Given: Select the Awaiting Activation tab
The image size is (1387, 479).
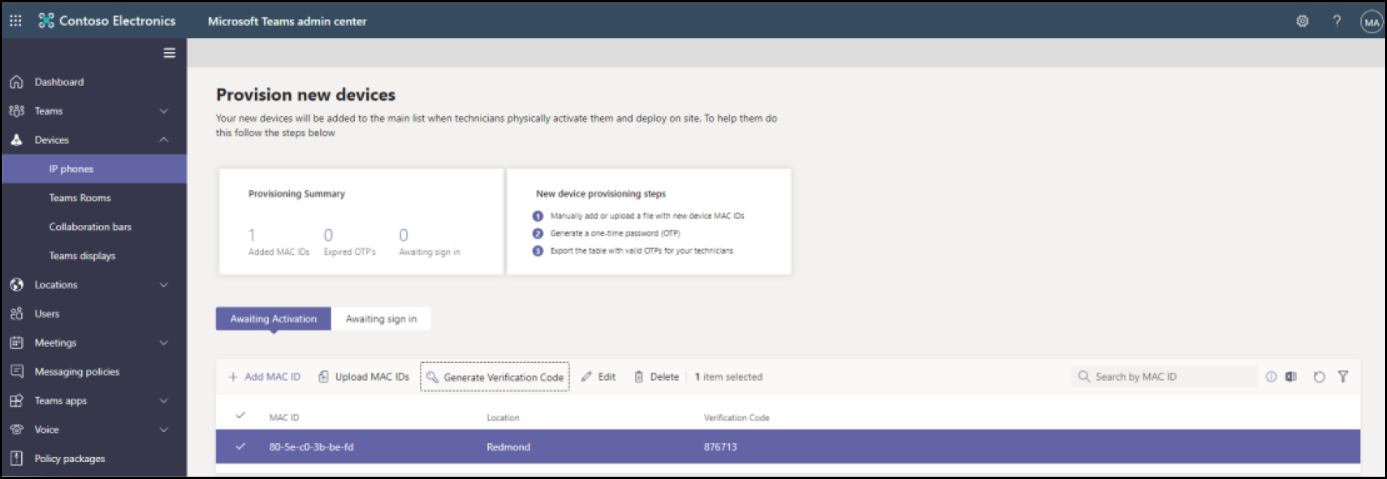Looking at the screenshot, I should (x=273, y=319).
